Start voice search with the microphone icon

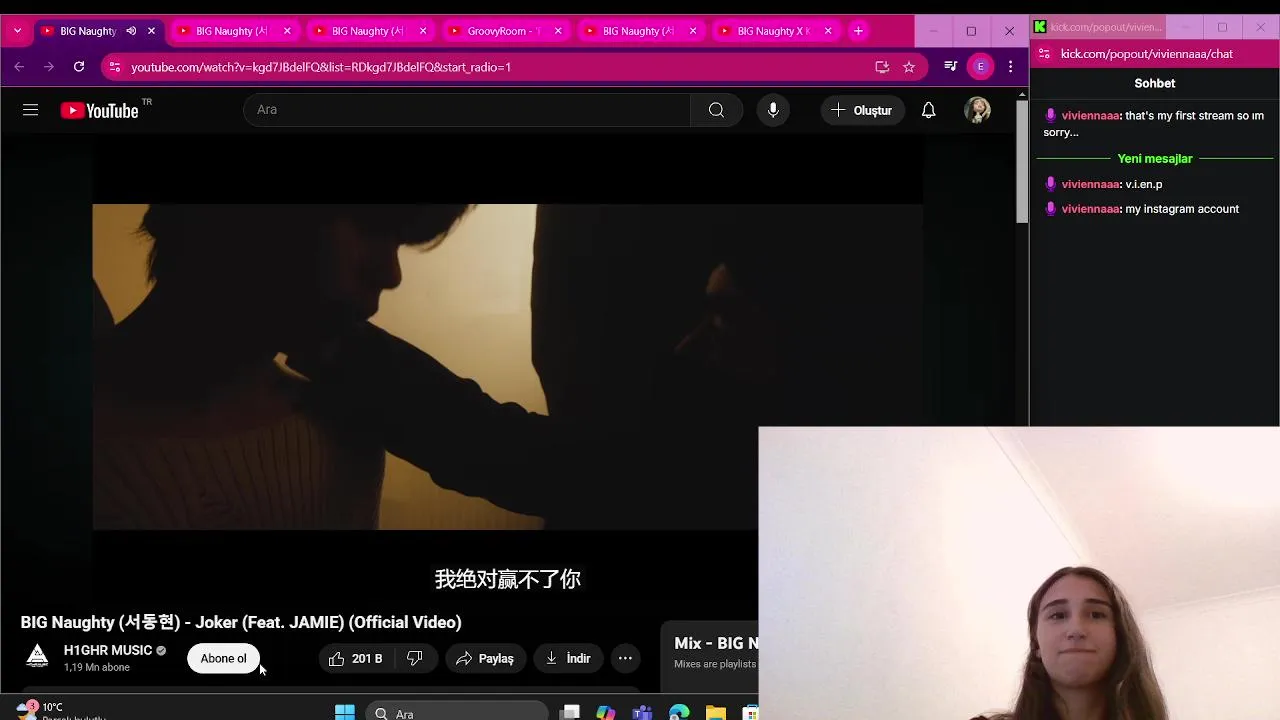tap(773, 110)
